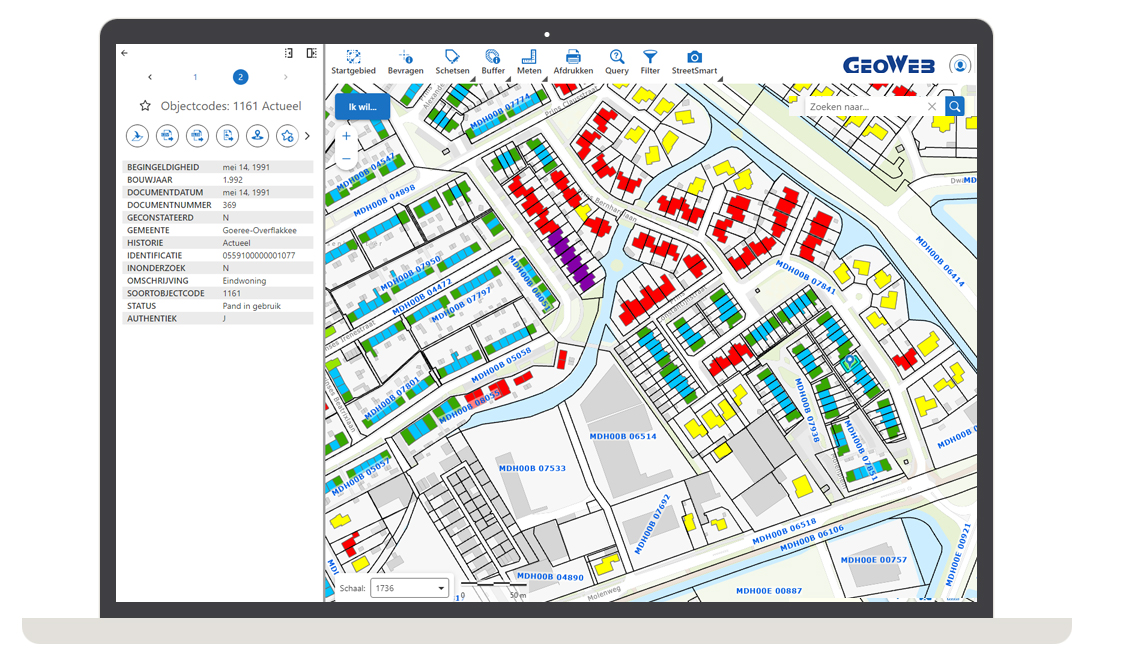
Task: Click the GeoWeb logo
Action: (889, 65)
